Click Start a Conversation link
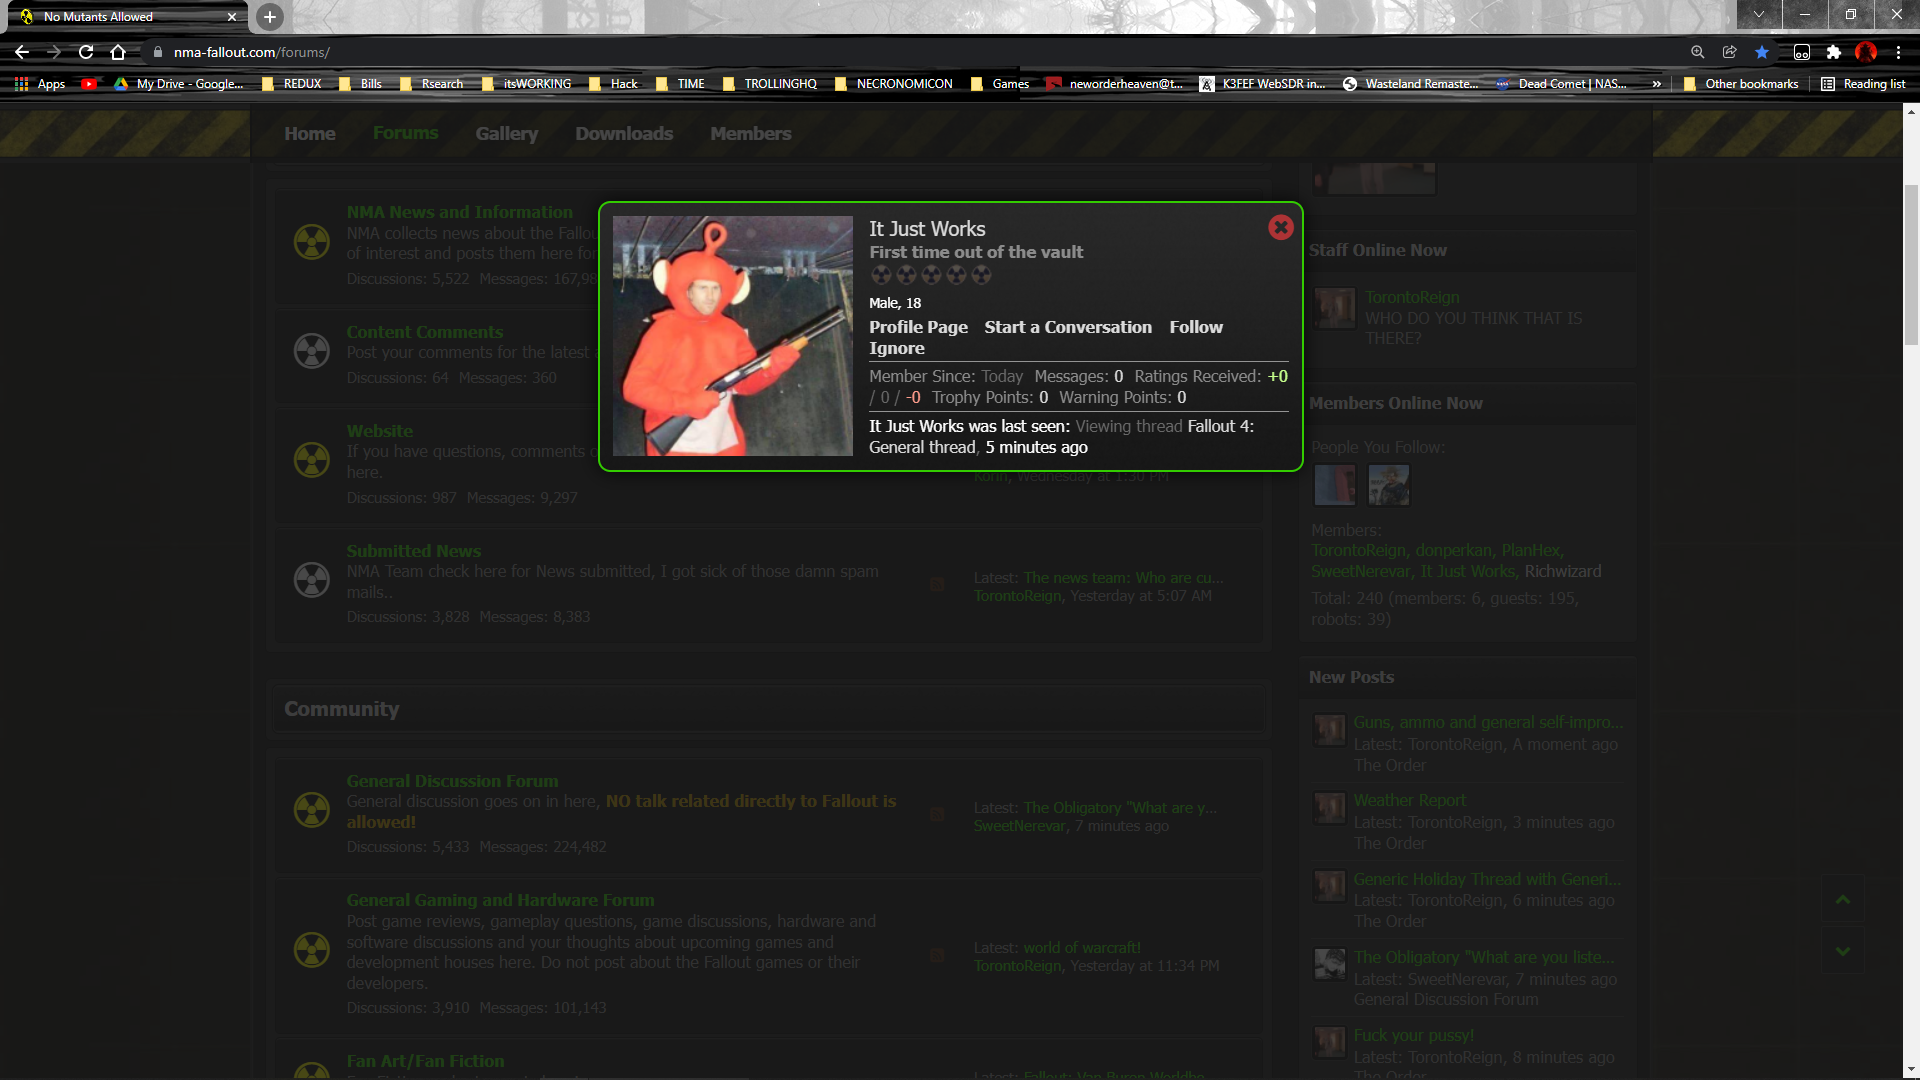 tap(1068, 327)
